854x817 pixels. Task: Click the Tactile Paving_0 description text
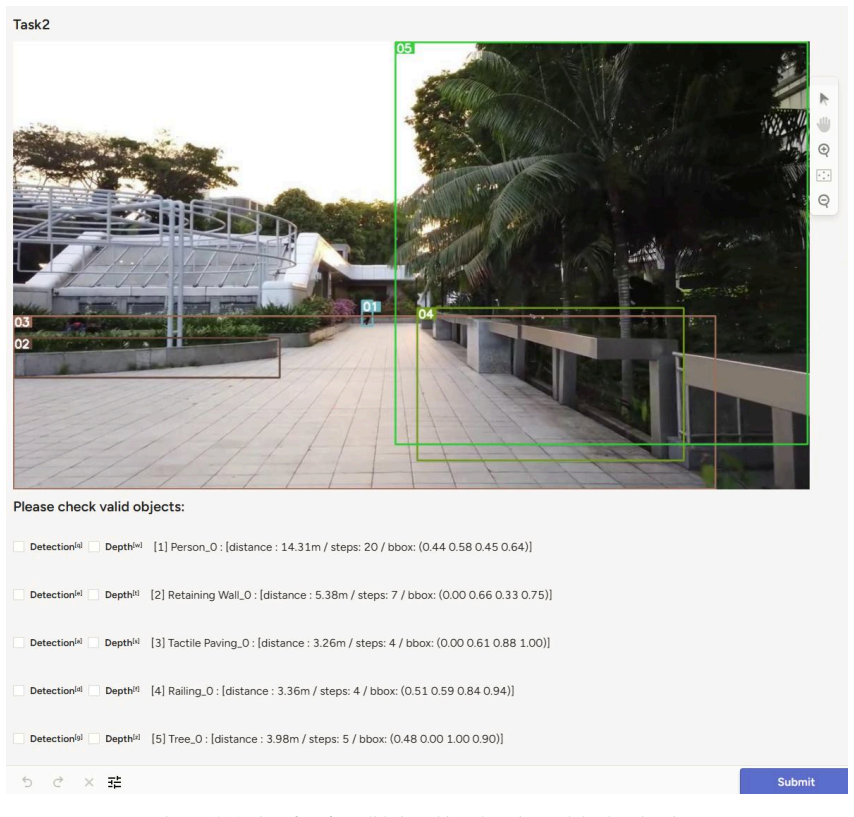pos(350,643)
